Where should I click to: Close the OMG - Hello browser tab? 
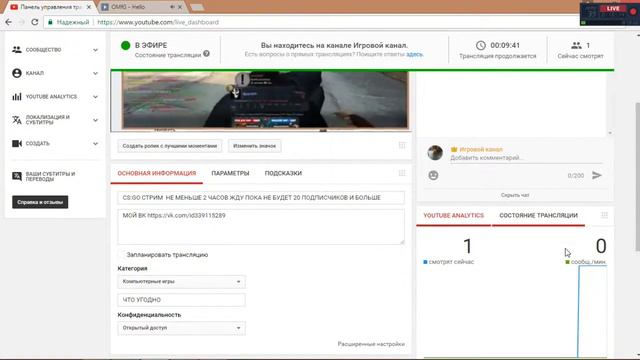click(x=180, y=7)
